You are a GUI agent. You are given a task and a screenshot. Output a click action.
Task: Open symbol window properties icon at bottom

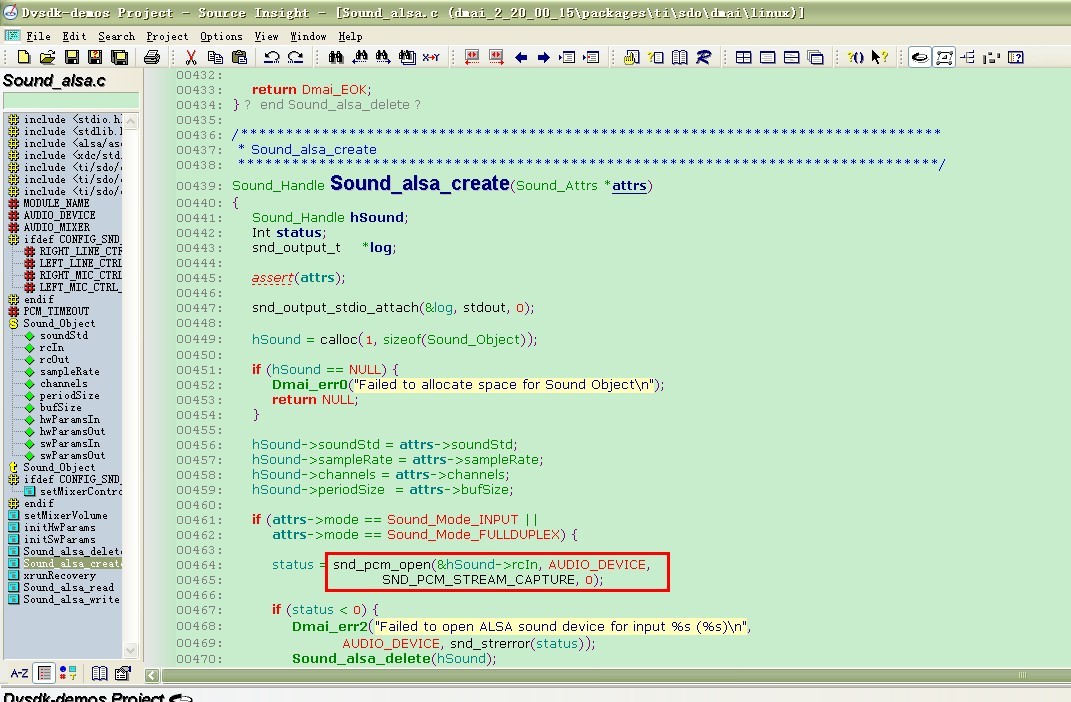click(123, 673)
